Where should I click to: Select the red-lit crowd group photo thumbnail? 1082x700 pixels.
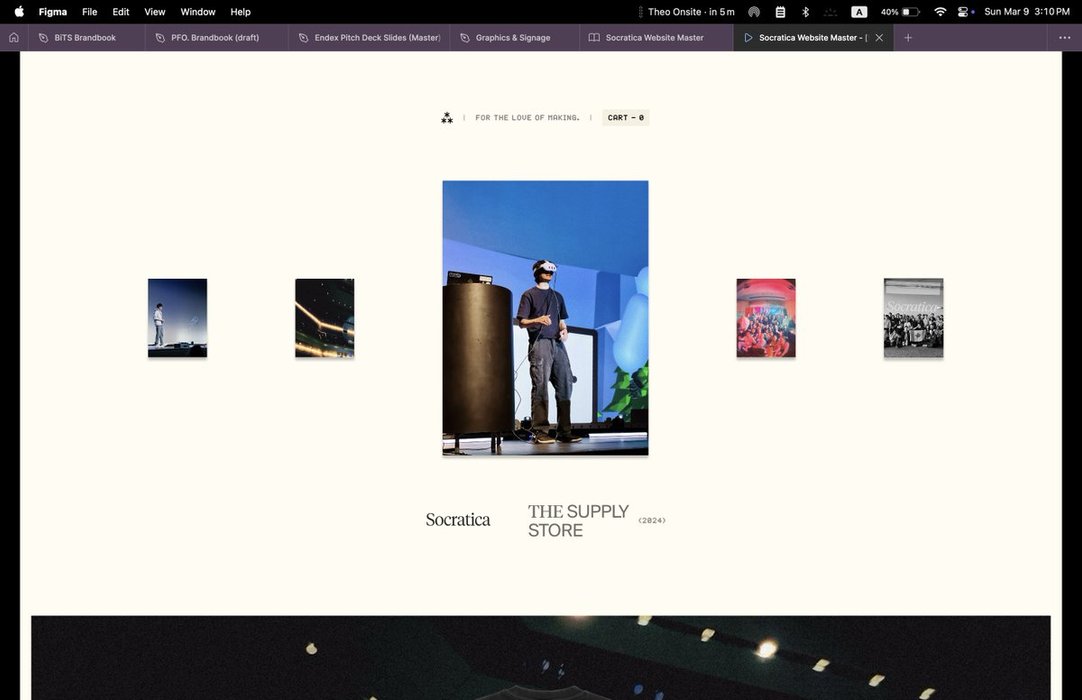(766, 318)
